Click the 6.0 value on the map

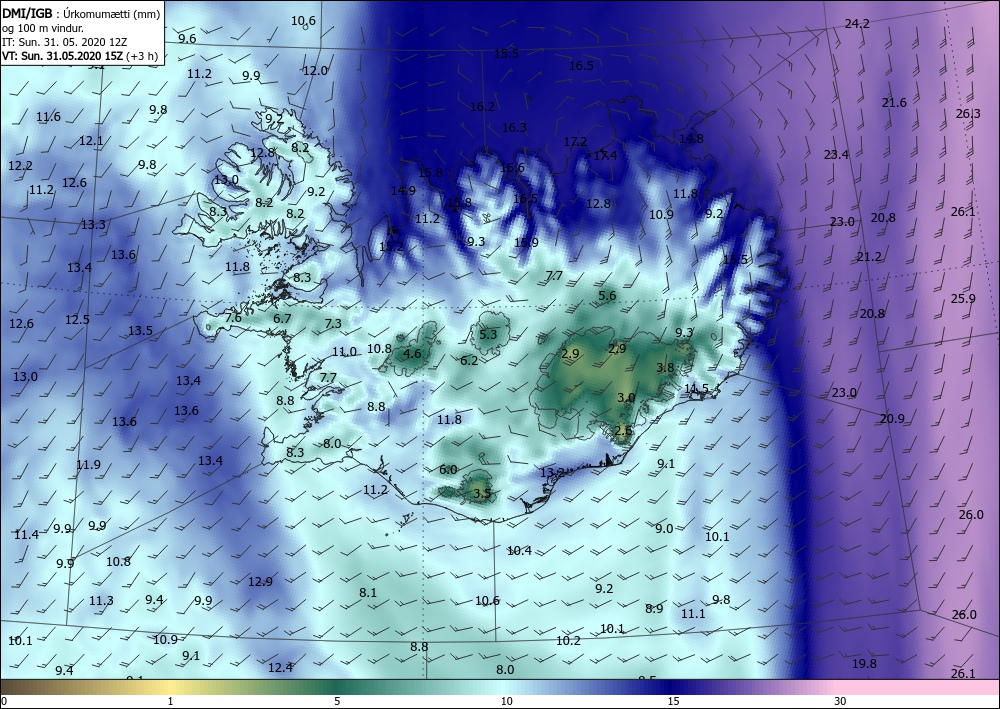click(448, 469)
